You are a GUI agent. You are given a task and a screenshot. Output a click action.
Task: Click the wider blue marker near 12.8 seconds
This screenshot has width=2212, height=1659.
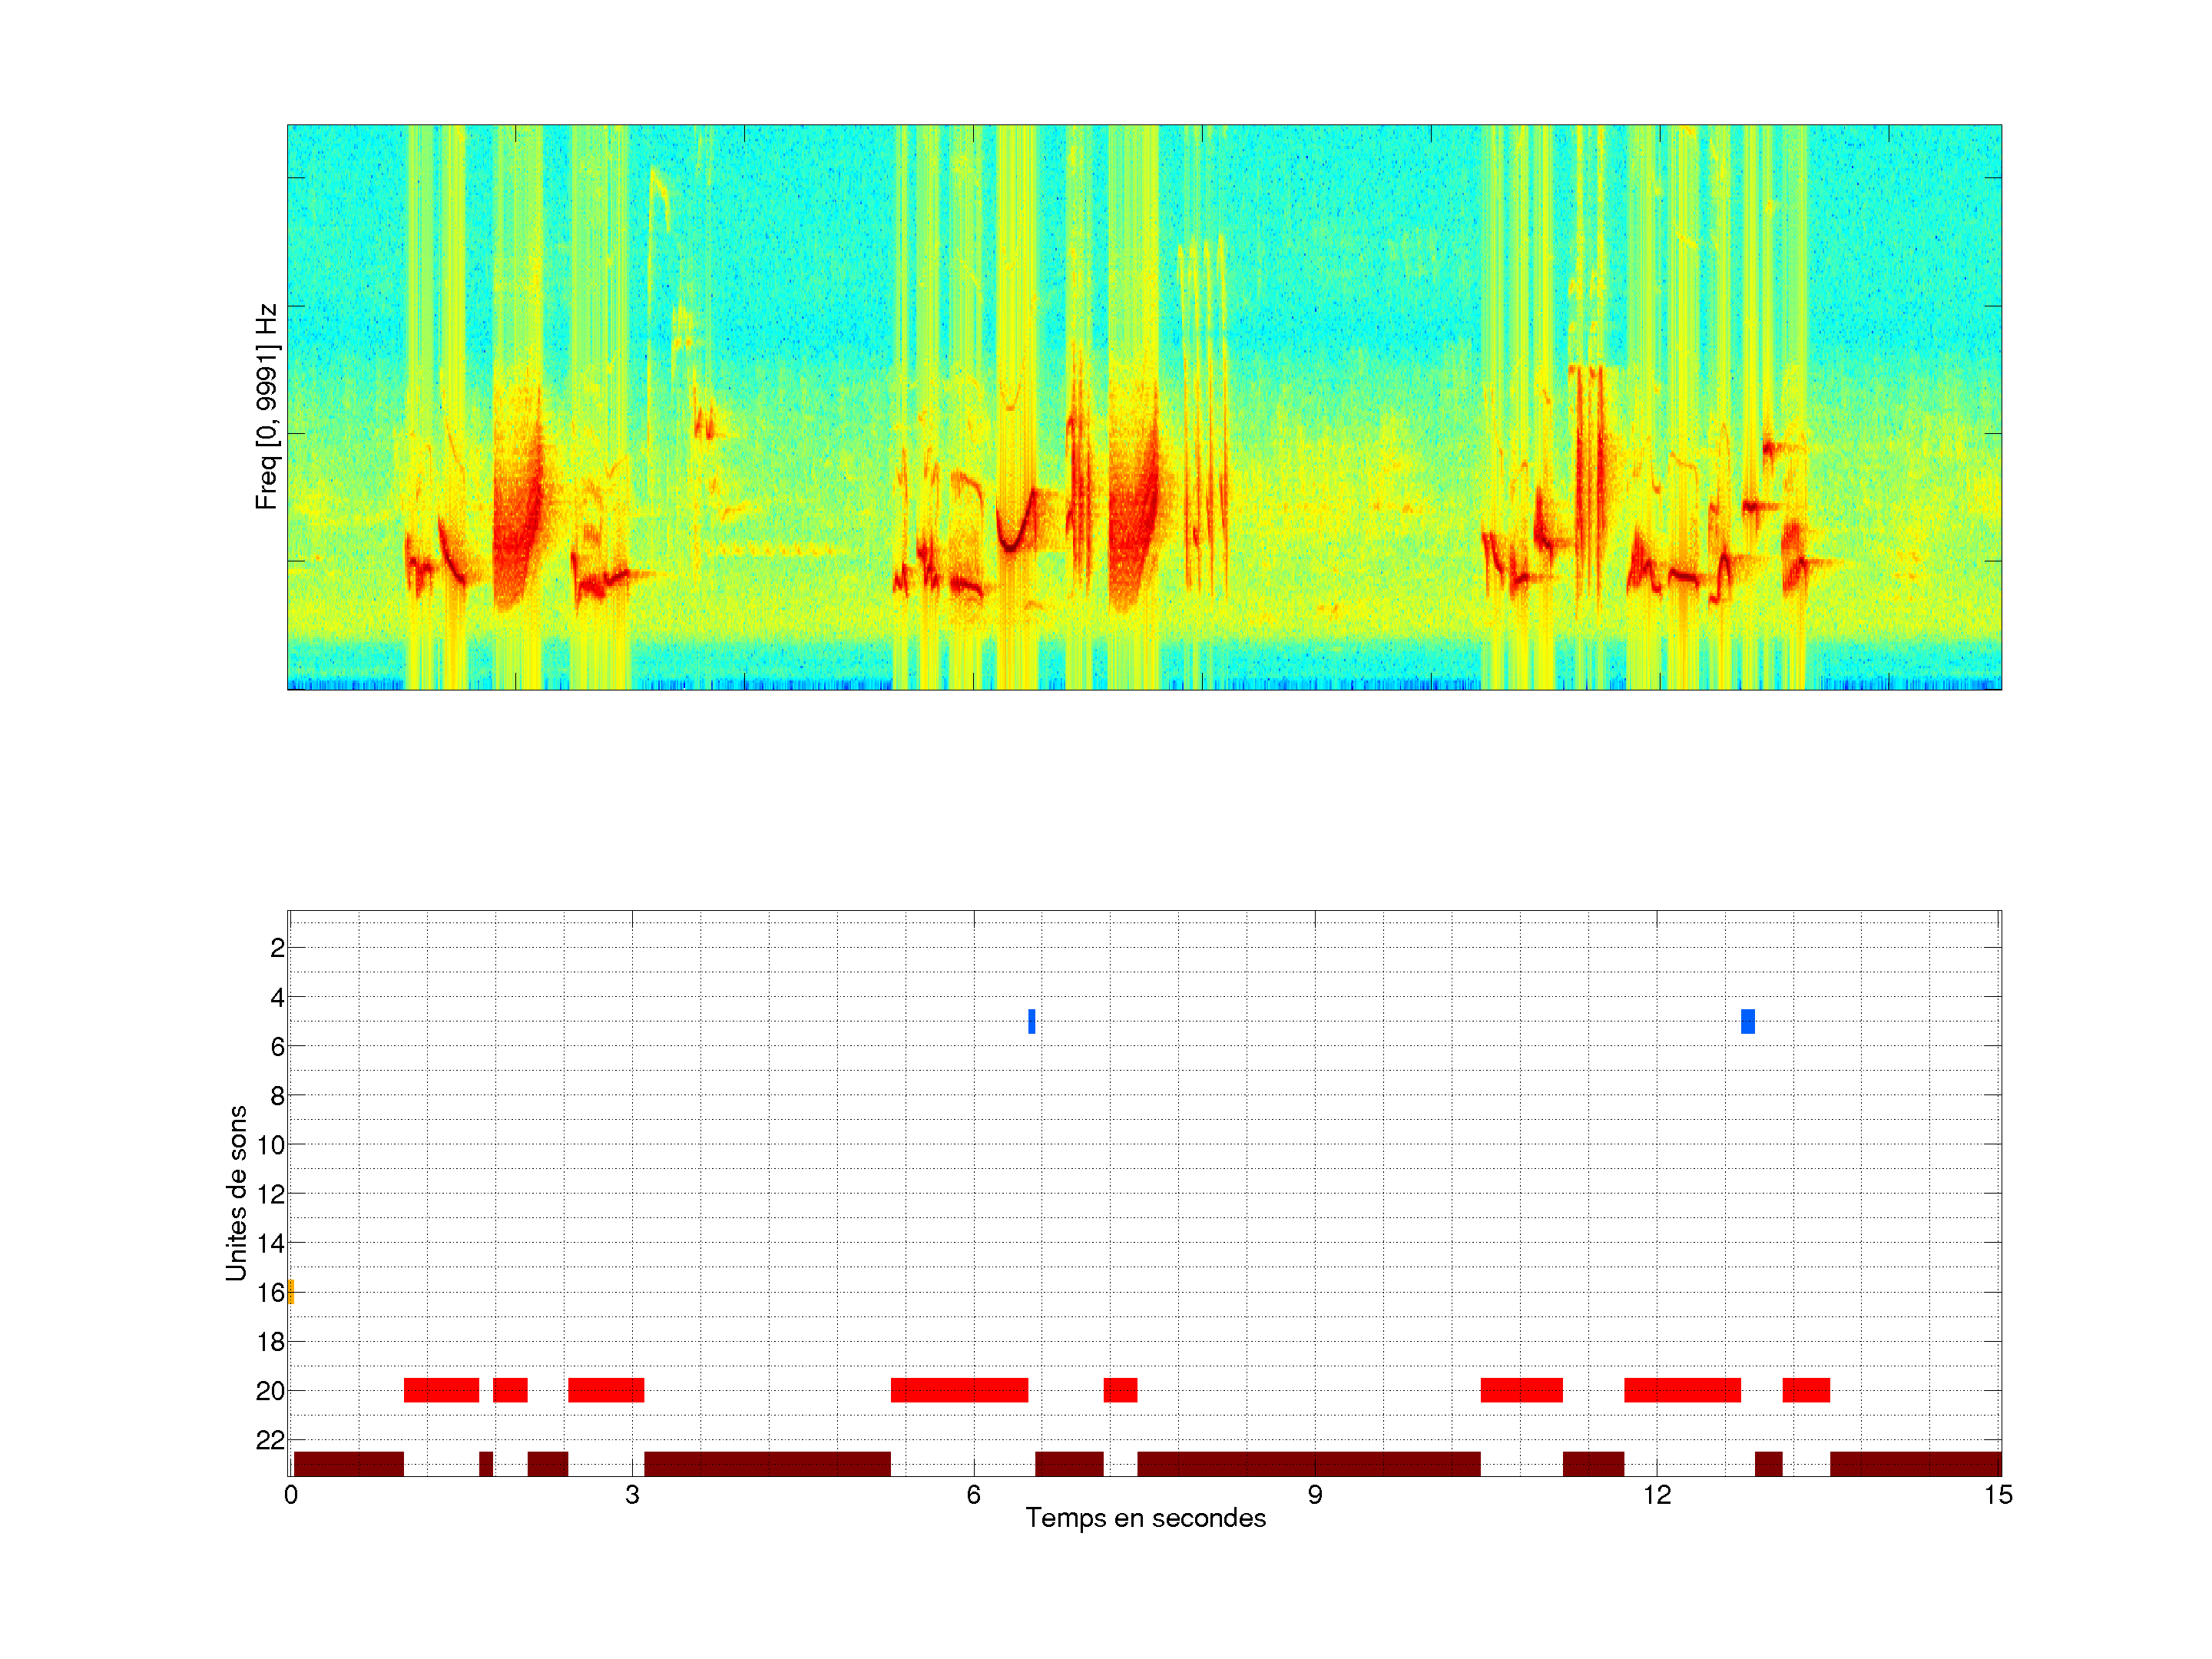coord(1747,1021)
